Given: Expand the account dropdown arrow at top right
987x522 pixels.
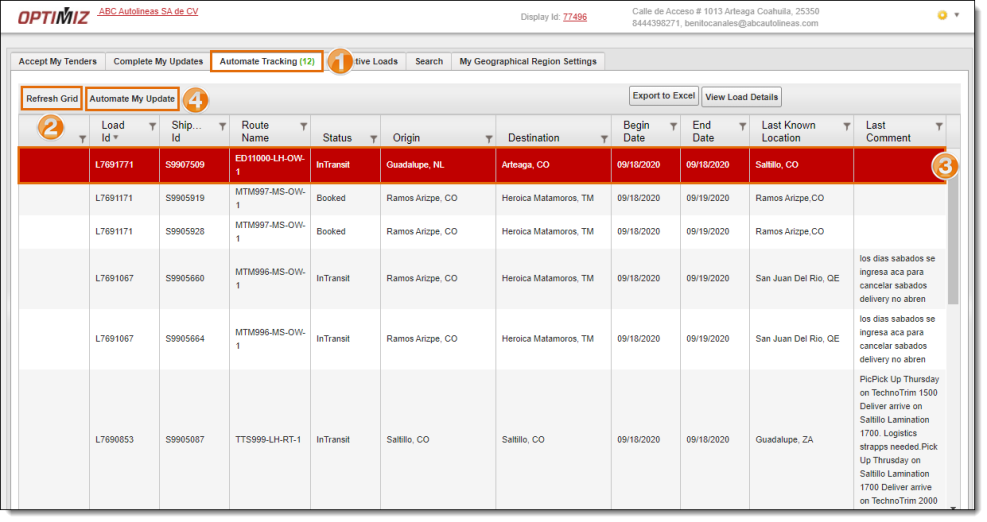Looking at the screenshot, I should pyautogui.click(x=957, y=15).
